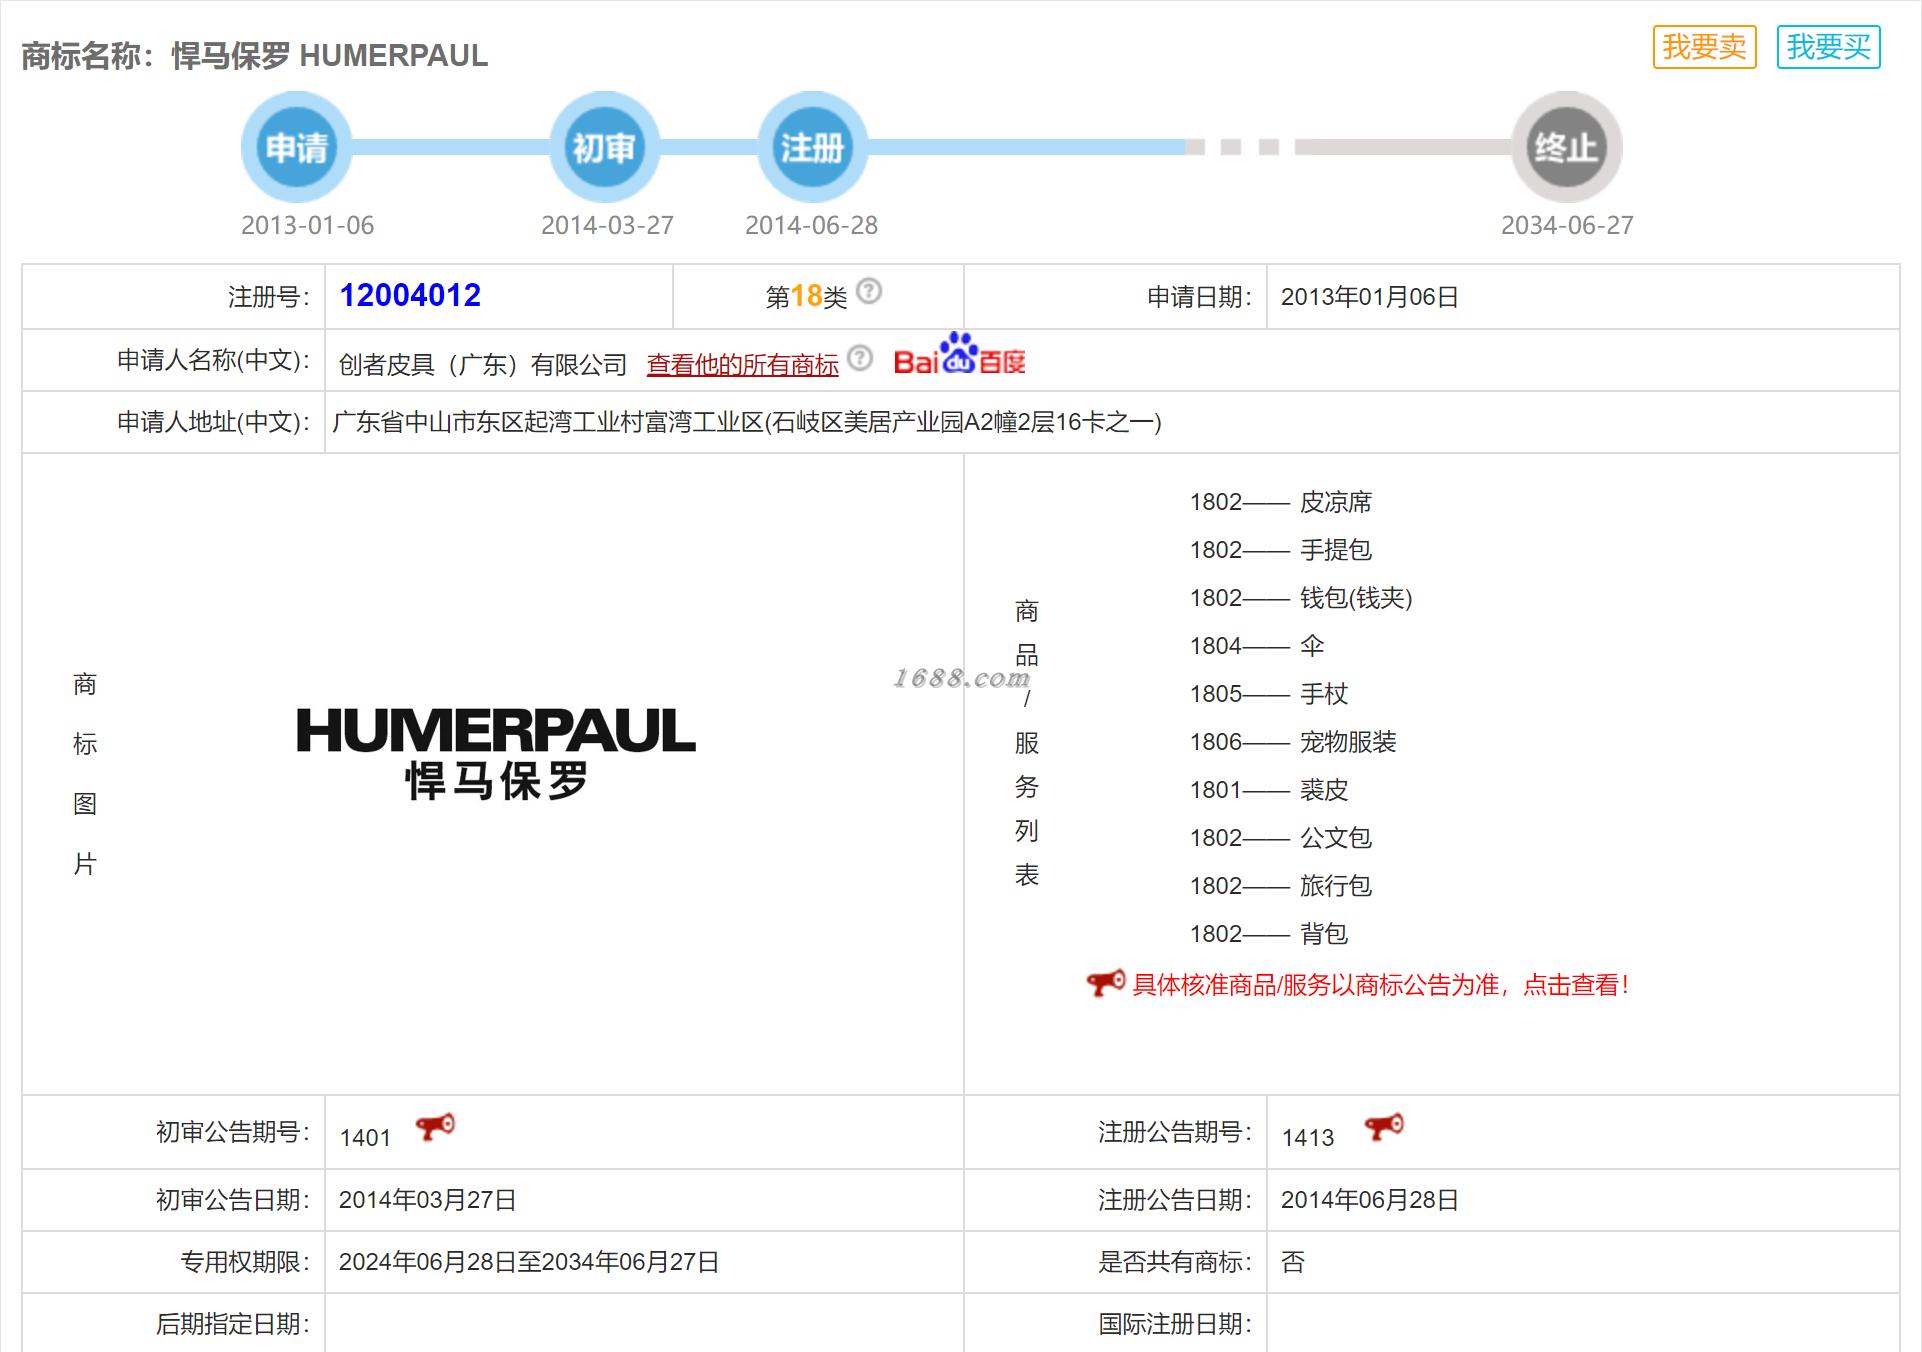The image size is (1922, 1352).
Task: Click the 1802—— 旅行包 item
Action: 1281,886
